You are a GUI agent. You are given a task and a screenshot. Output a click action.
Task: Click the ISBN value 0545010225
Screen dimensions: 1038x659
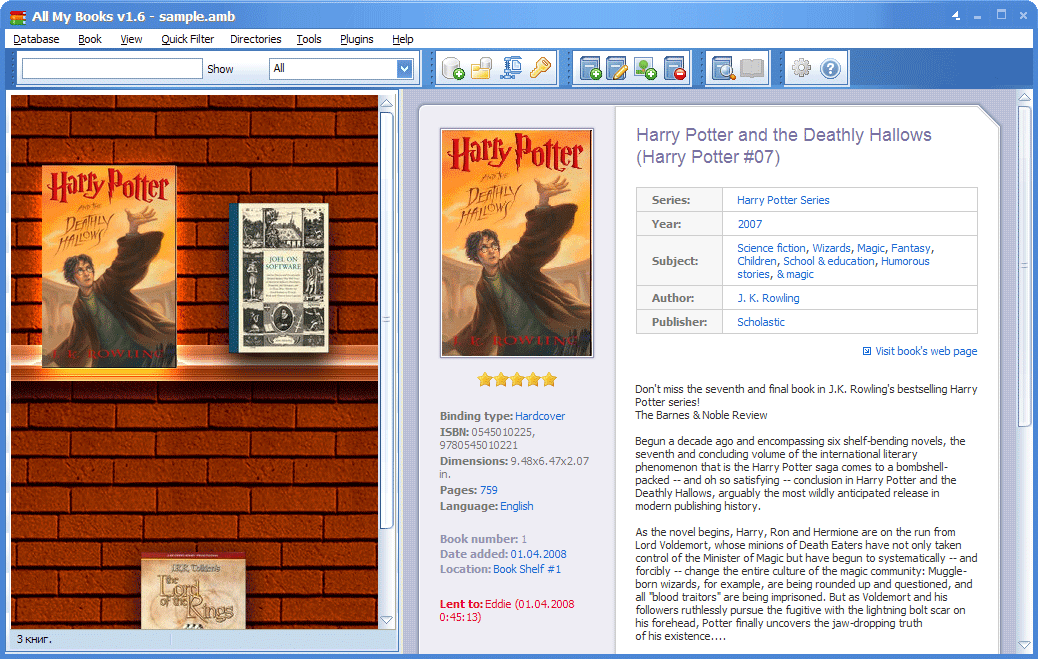click(502, 432)
